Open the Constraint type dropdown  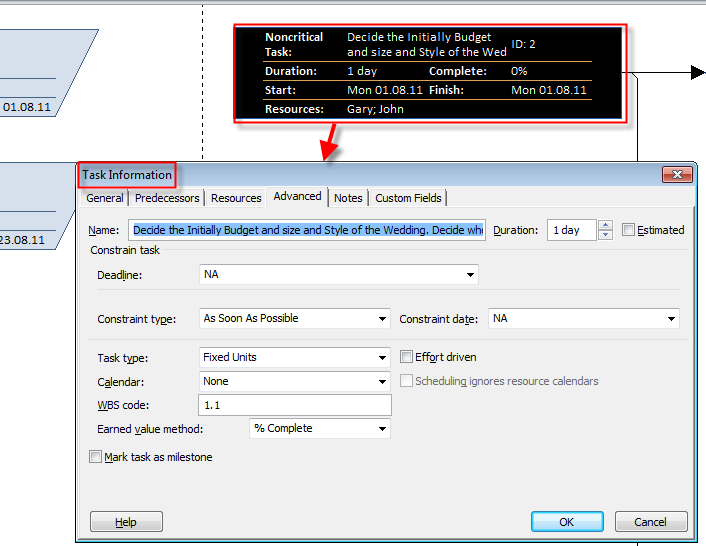coord(382,319)
